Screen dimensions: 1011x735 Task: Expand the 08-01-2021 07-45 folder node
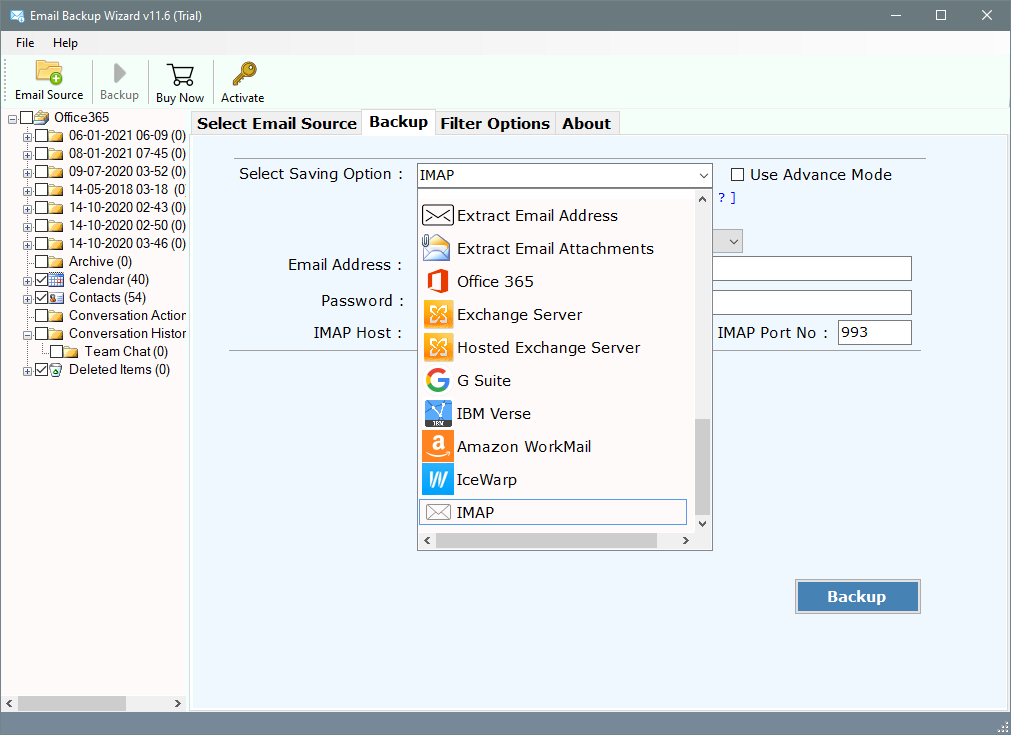click(x=27, y=155)
